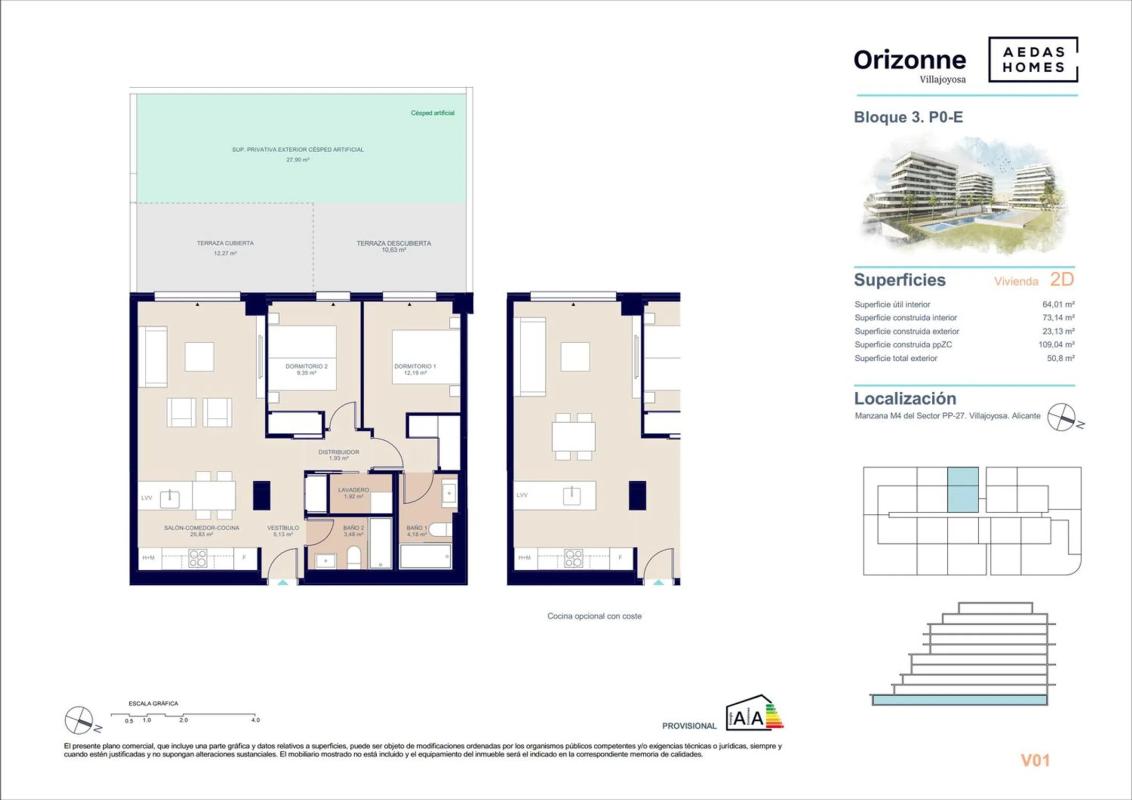Click the 'PROVISIONAL' label

(689, 726)
